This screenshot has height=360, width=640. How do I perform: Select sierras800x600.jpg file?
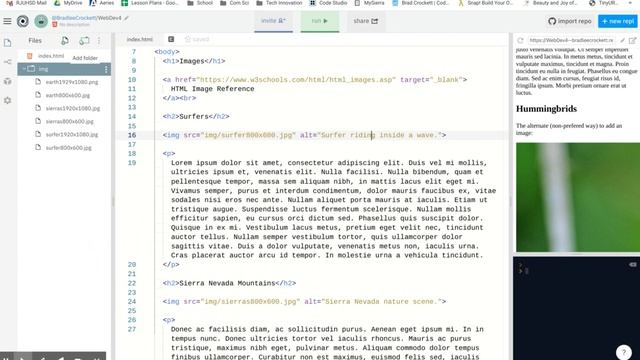tap(69, 121)
